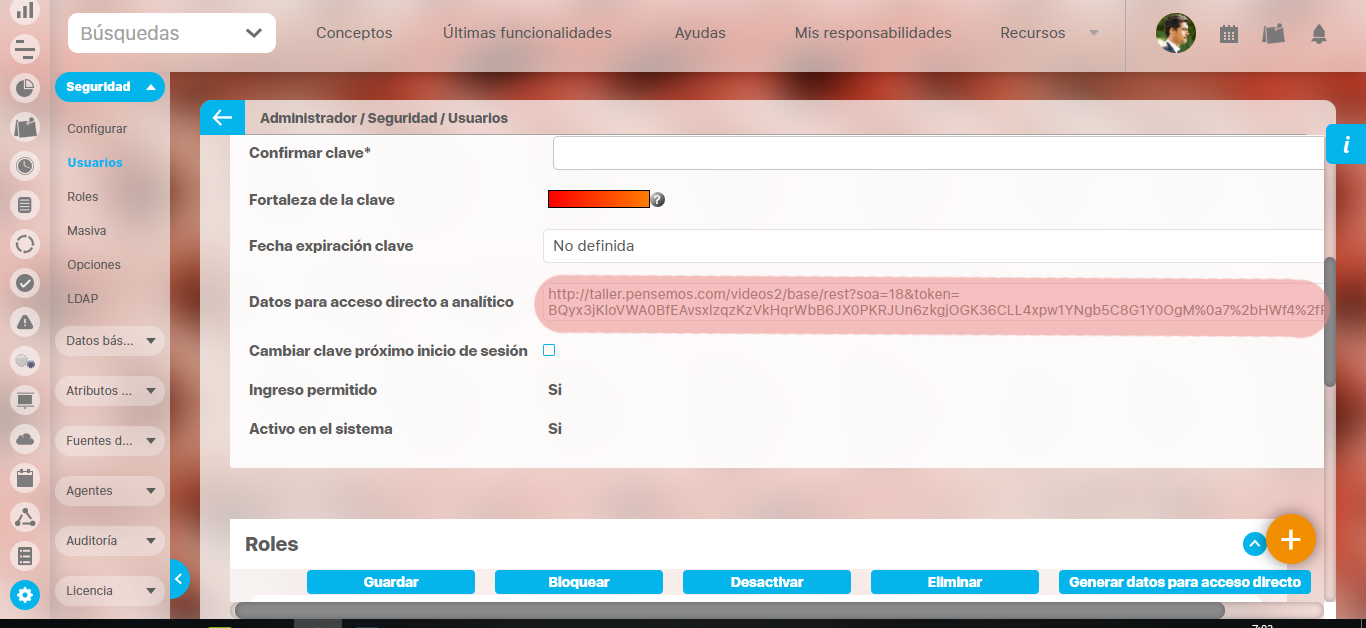Open the Búsquedas dropdown

pos(172,33)
